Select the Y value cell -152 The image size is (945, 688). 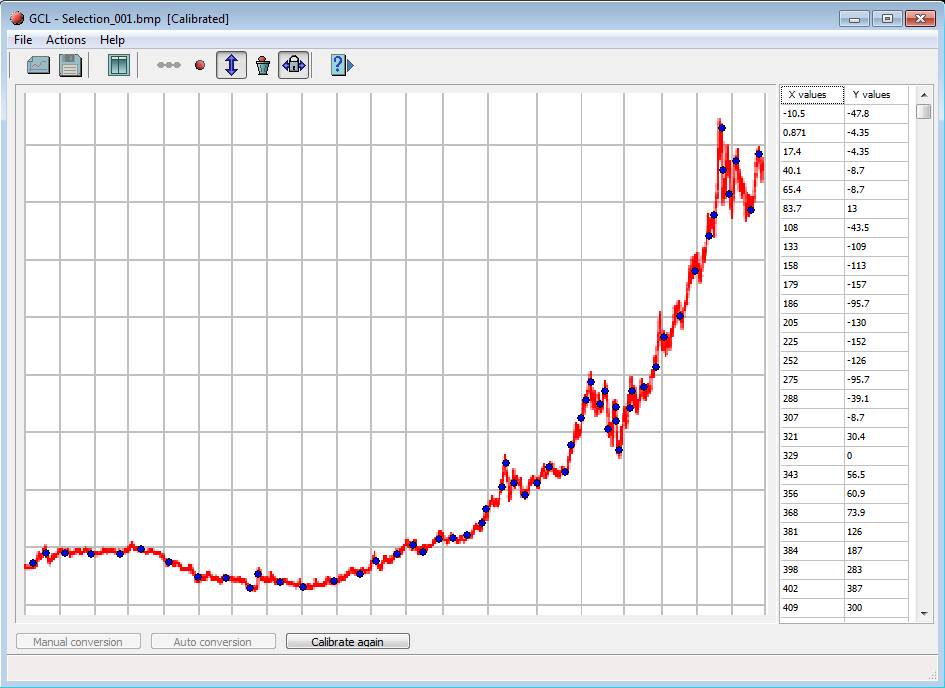point(876,342)
